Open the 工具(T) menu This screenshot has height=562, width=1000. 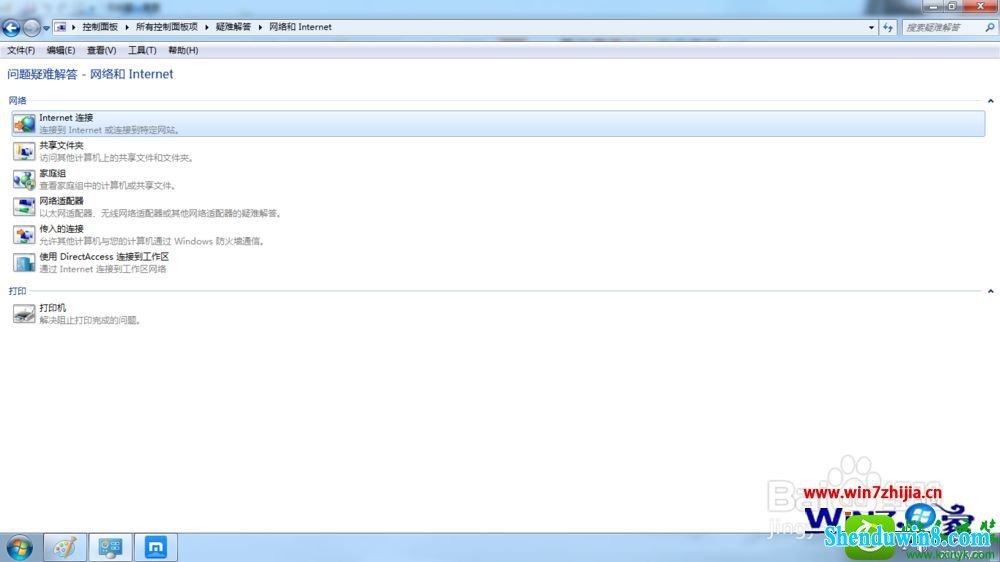(142, 50)
